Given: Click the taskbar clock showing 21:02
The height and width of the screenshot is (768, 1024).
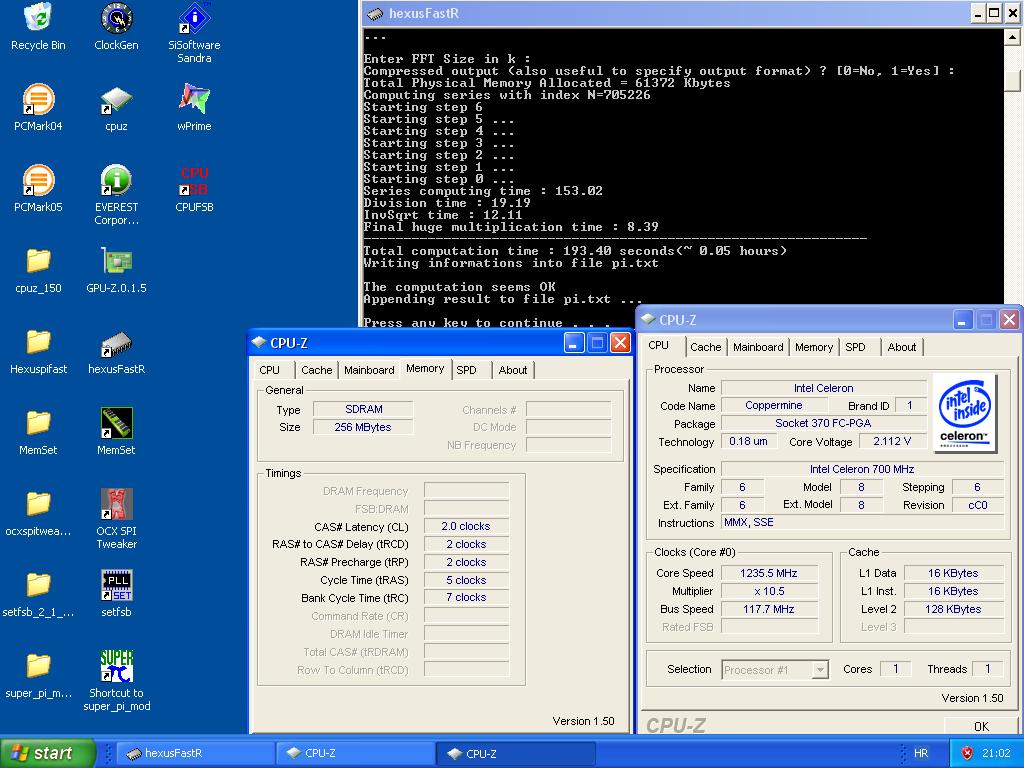Looking at the screenshot, I should point(996,753).
